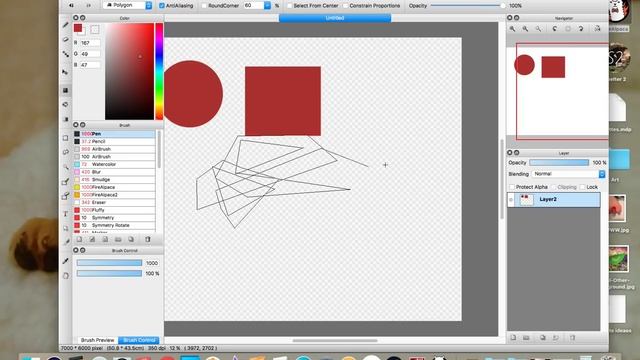Delete brush using Brush panel trash icon
The height and width of the screenshot is (360, 640).
tap(148, 239)
